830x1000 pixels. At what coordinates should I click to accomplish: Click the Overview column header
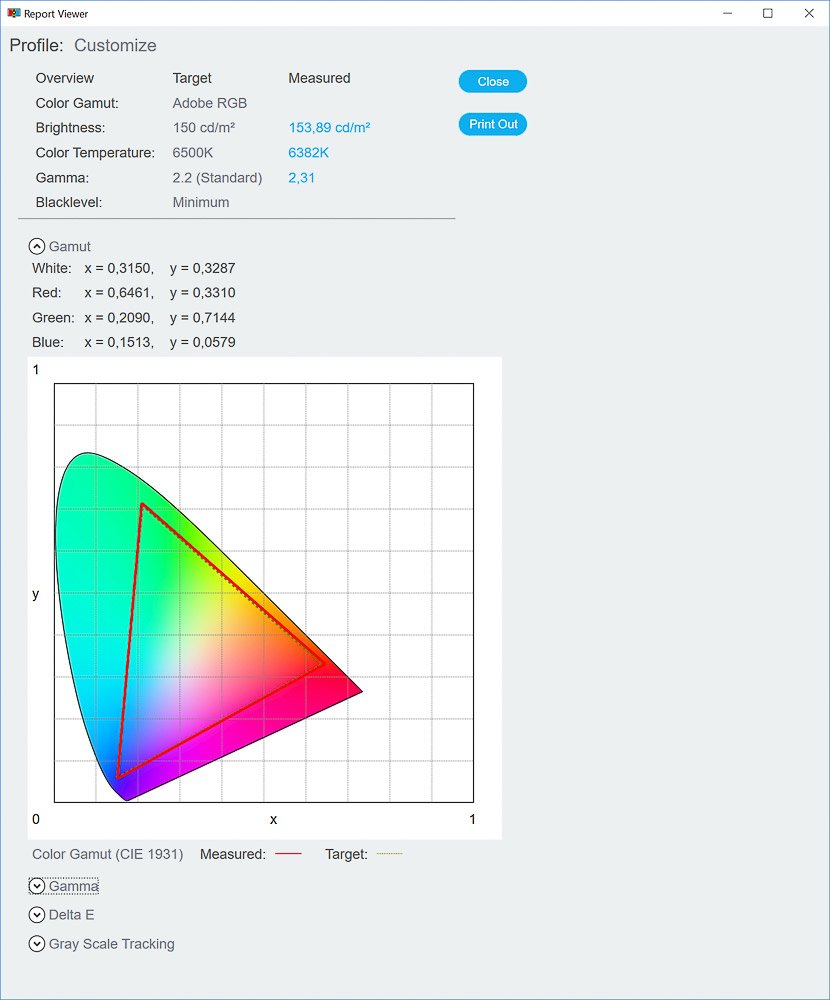click(x=64, y=78)
